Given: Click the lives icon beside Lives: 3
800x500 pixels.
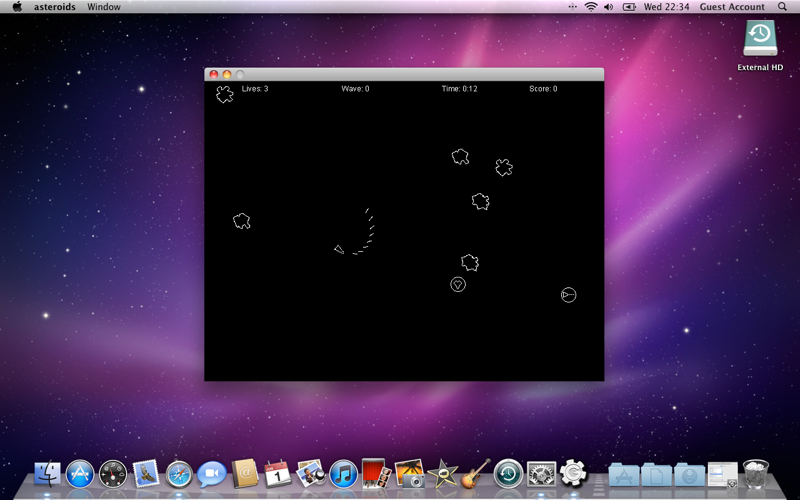Looking at the screenshot, I should [224, 94].
